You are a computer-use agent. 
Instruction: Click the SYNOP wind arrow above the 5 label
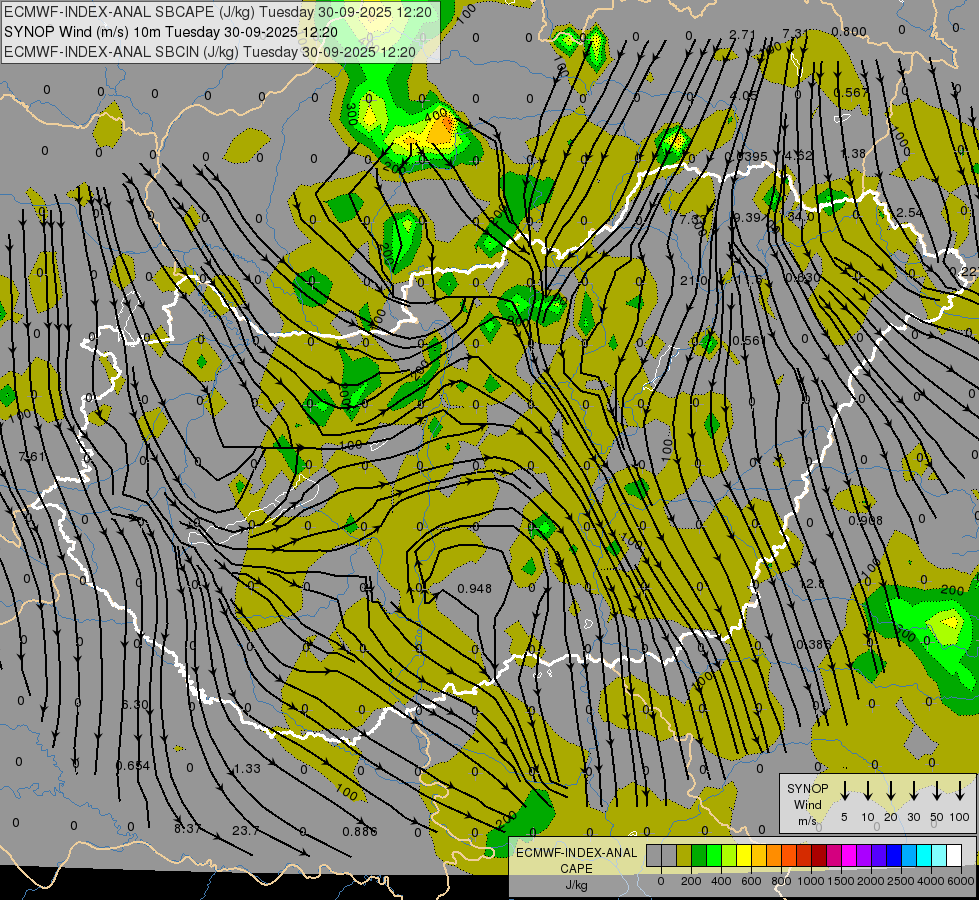[844, 791]
